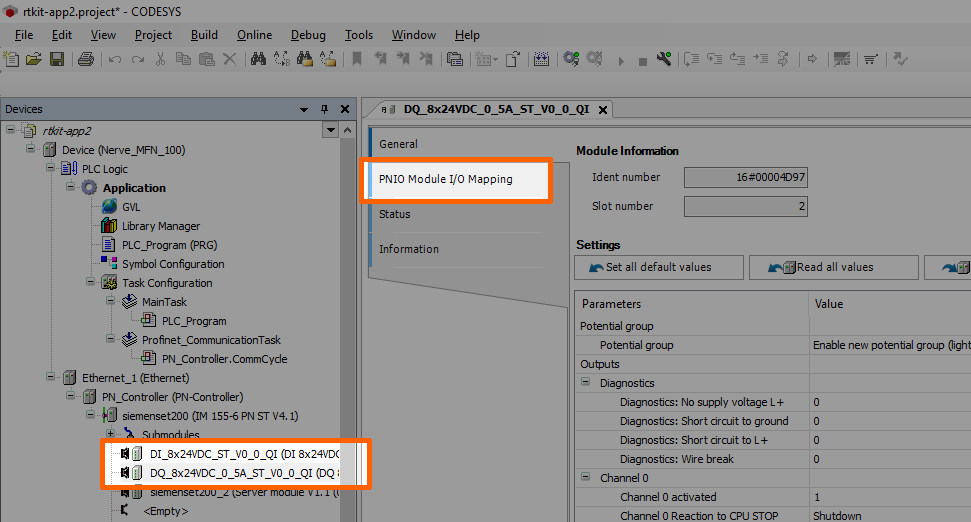This screenshot has height=522, width=971.
Task: Collapse the Application tree node
Action: pyautogui.click(x=72, y=187)
